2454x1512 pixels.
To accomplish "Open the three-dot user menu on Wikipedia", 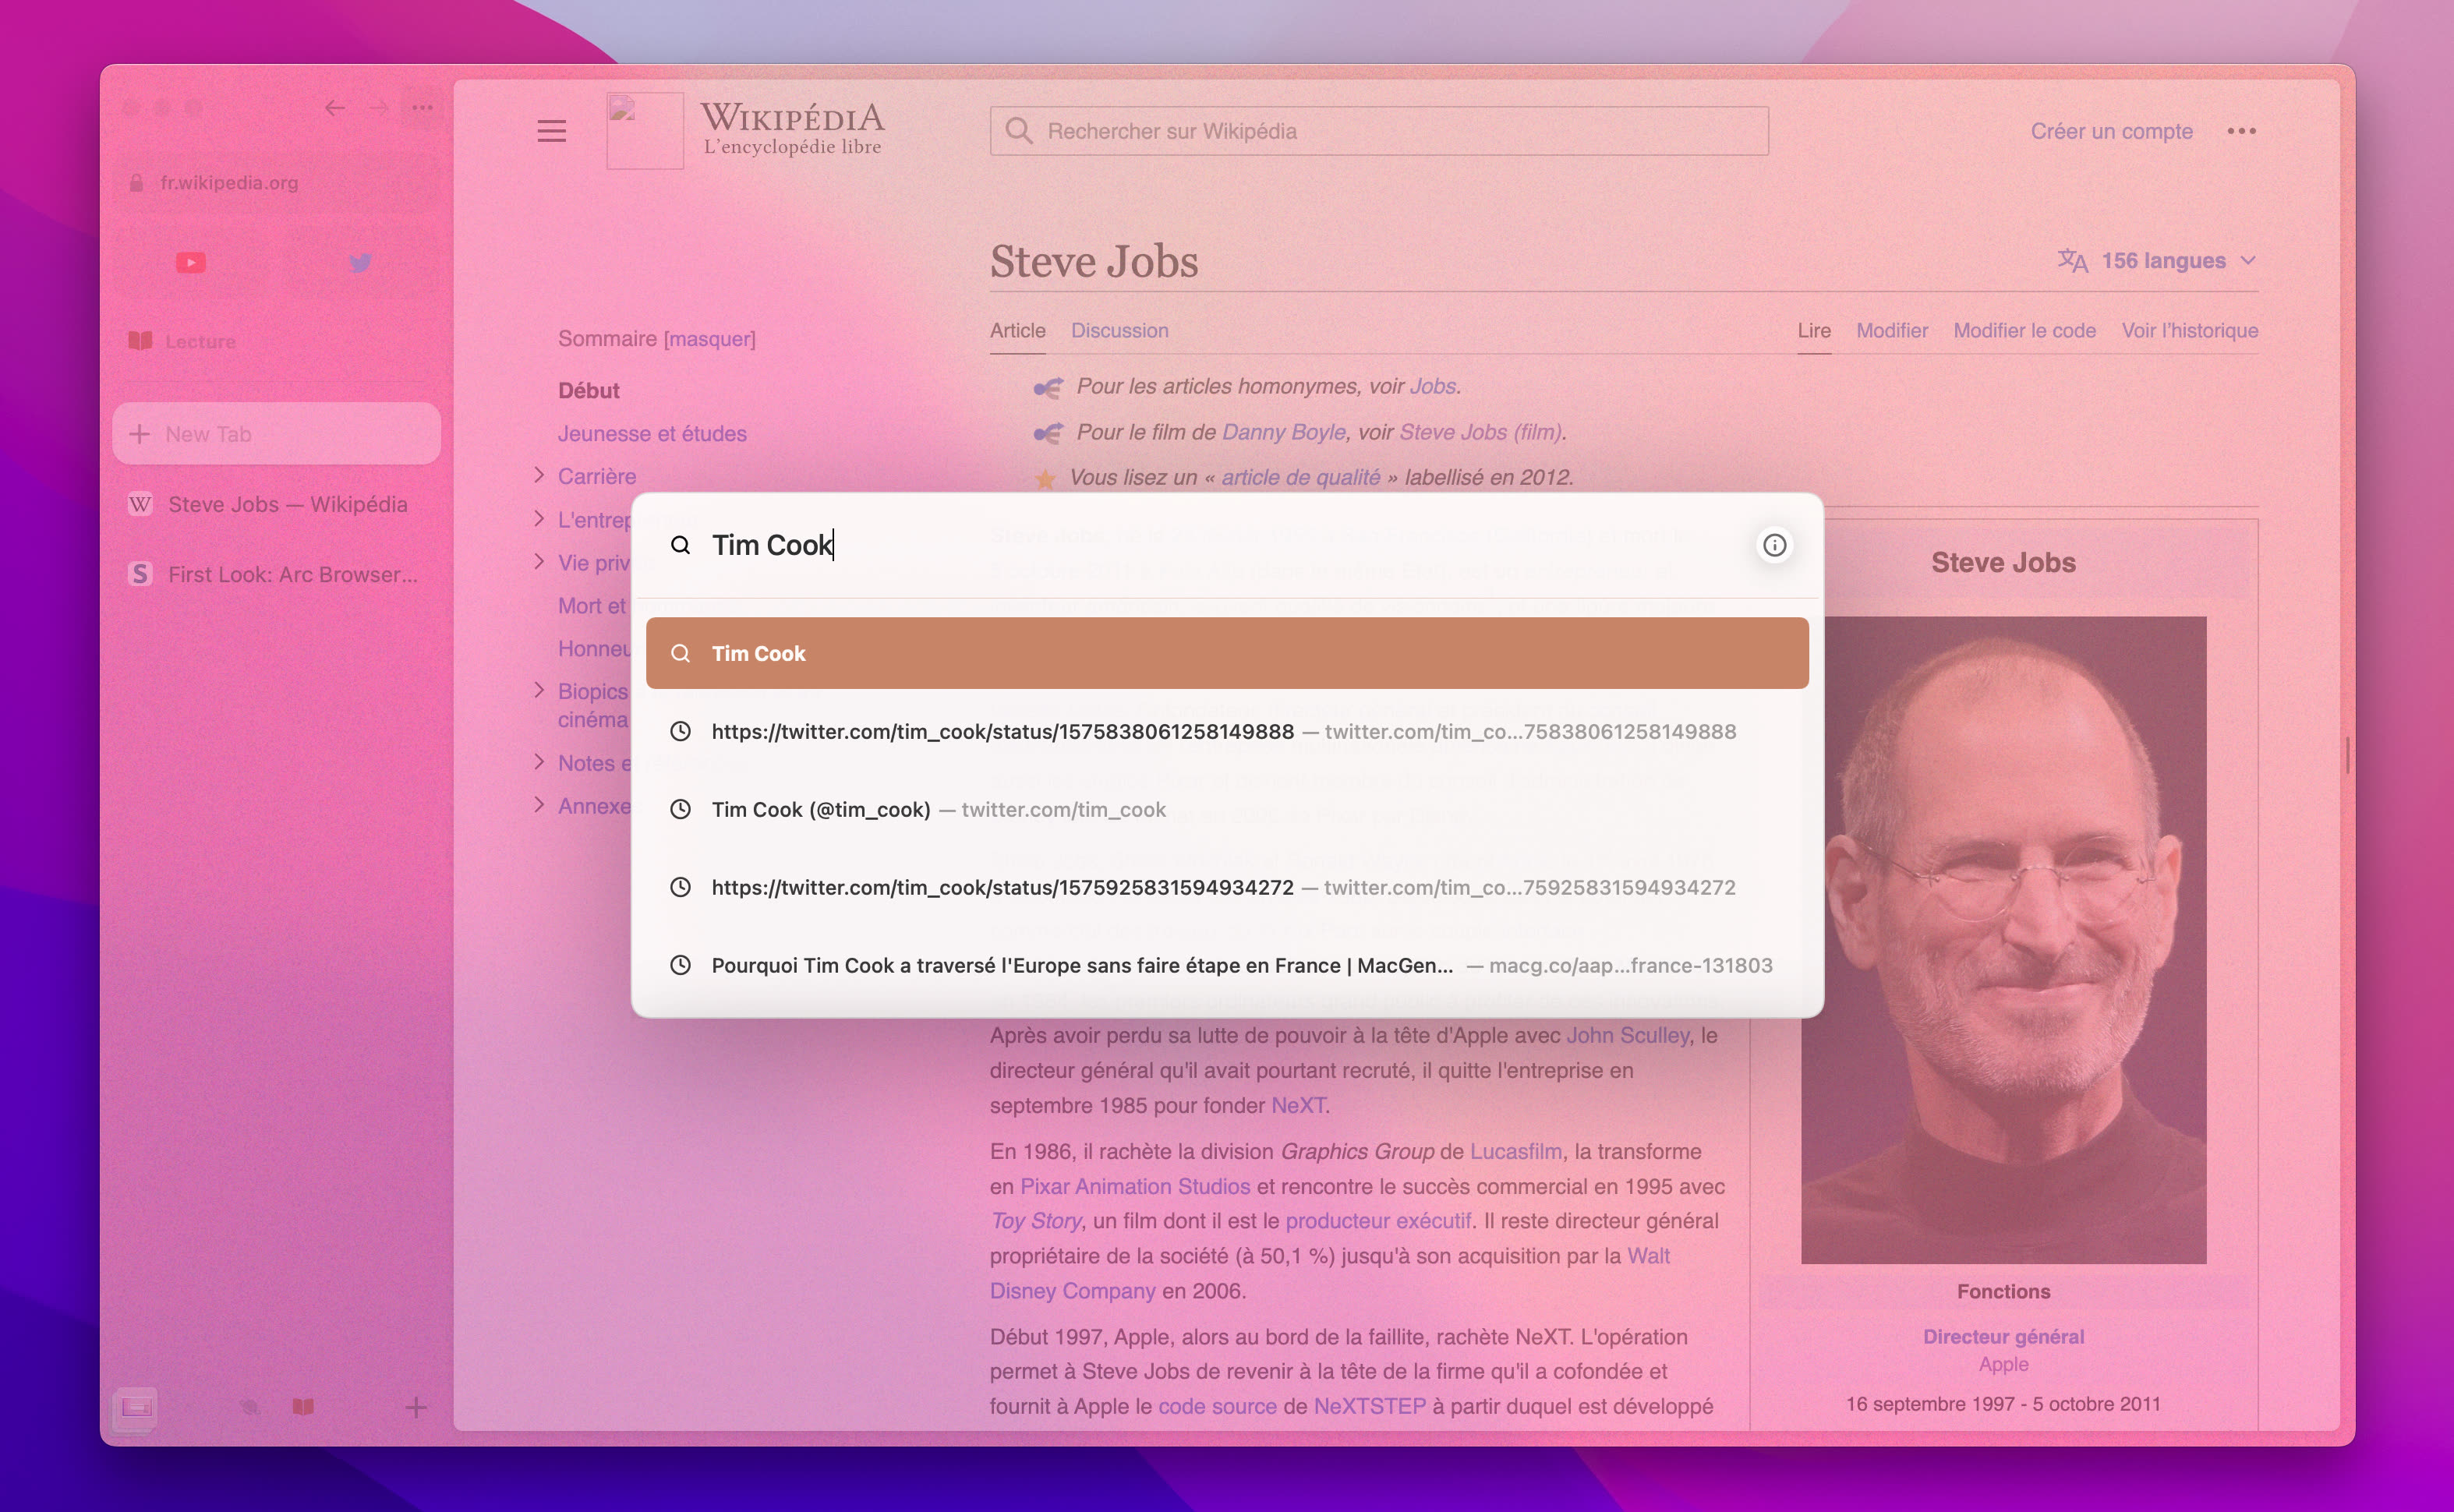I will (x=2241, y=131).
